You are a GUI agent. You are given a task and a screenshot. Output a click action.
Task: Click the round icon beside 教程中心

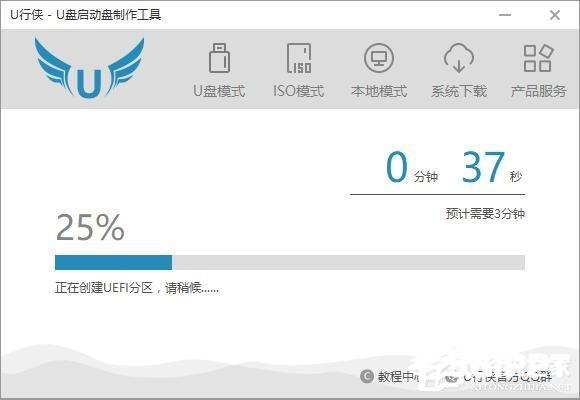[x=367, y=376]
